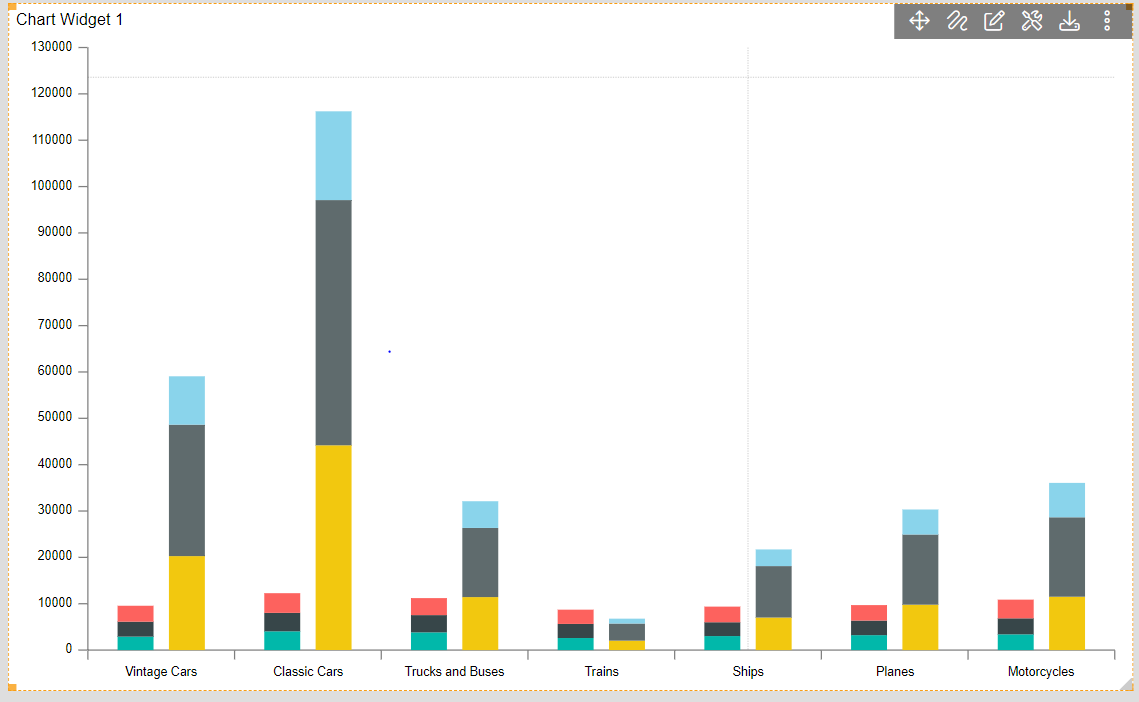Open the chart style squiggle icon
Screen dimensions: 1139x702
tap(957, 20)
